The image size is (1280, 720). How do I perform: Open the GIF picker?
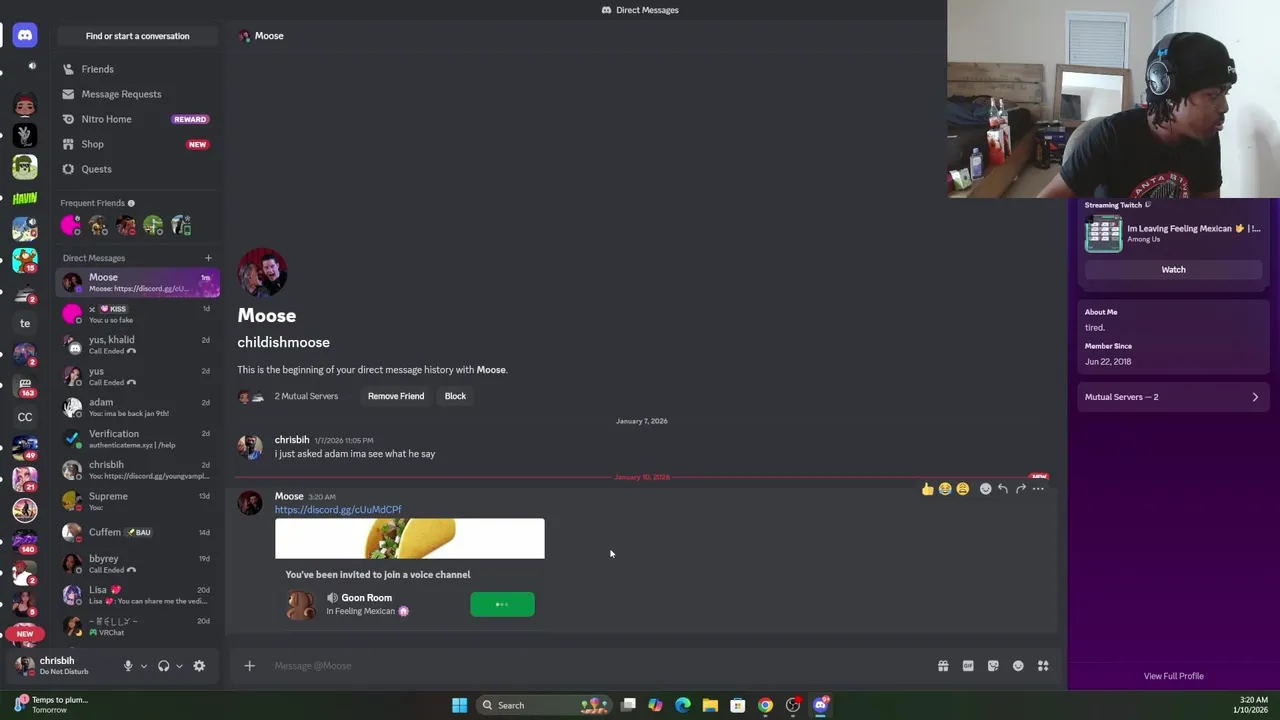pos(968,666)
